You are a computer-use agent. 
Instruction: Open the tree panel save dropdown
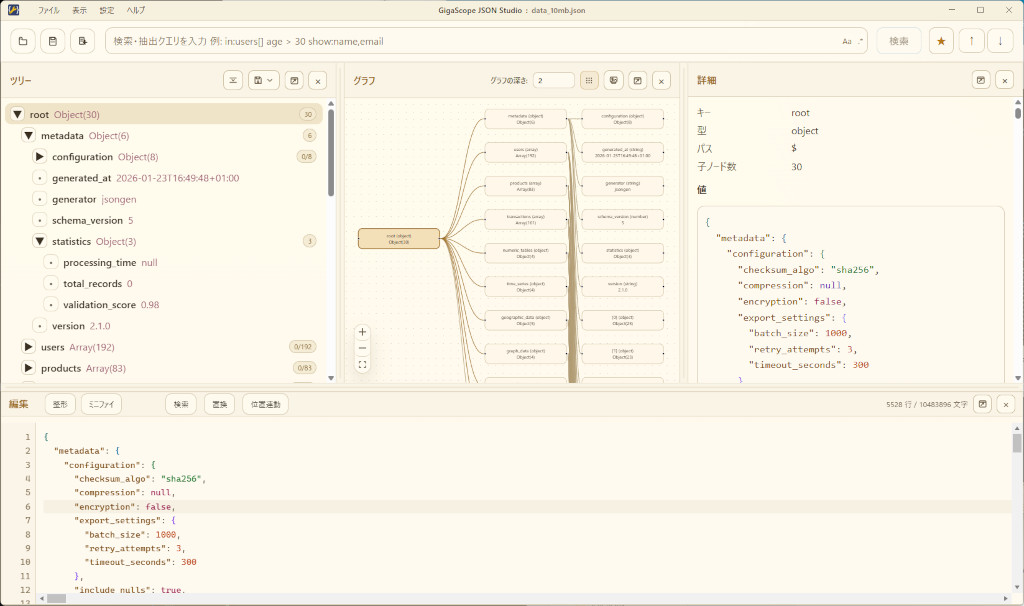264,80
